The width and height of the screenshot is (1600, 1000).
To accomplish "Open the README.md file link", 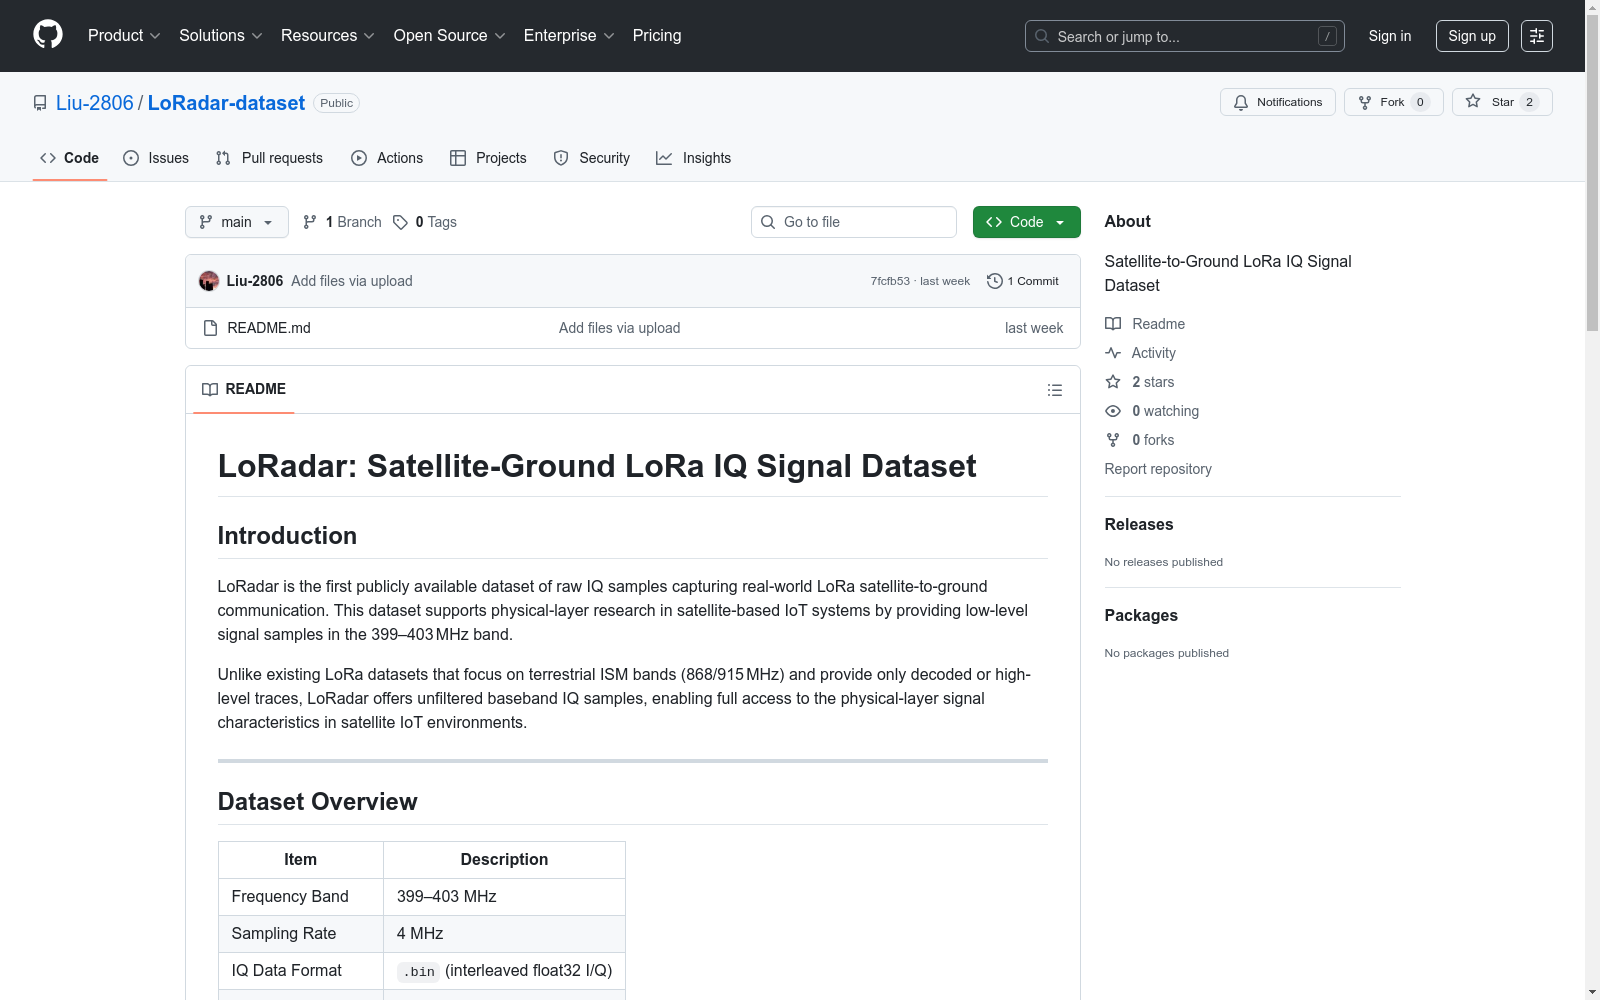I will [x=269, y=328].
